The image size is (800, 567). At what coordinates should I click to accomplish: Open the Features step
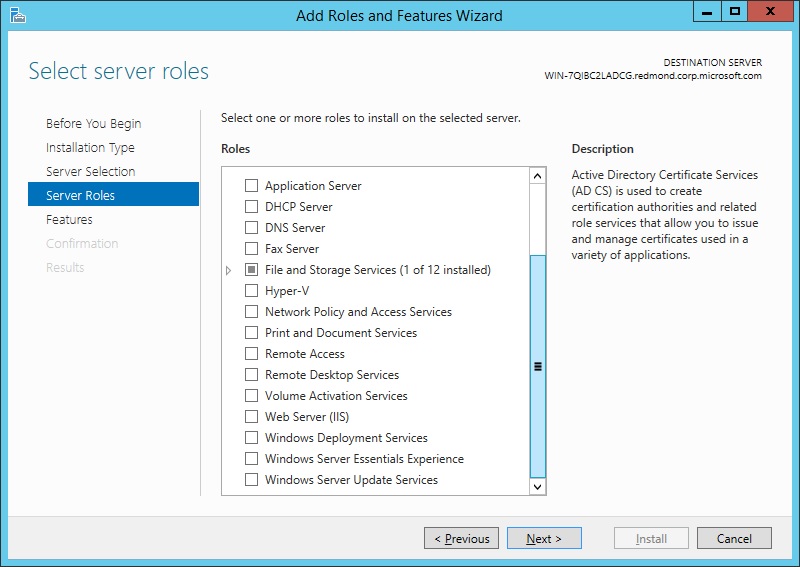(69, 219)
